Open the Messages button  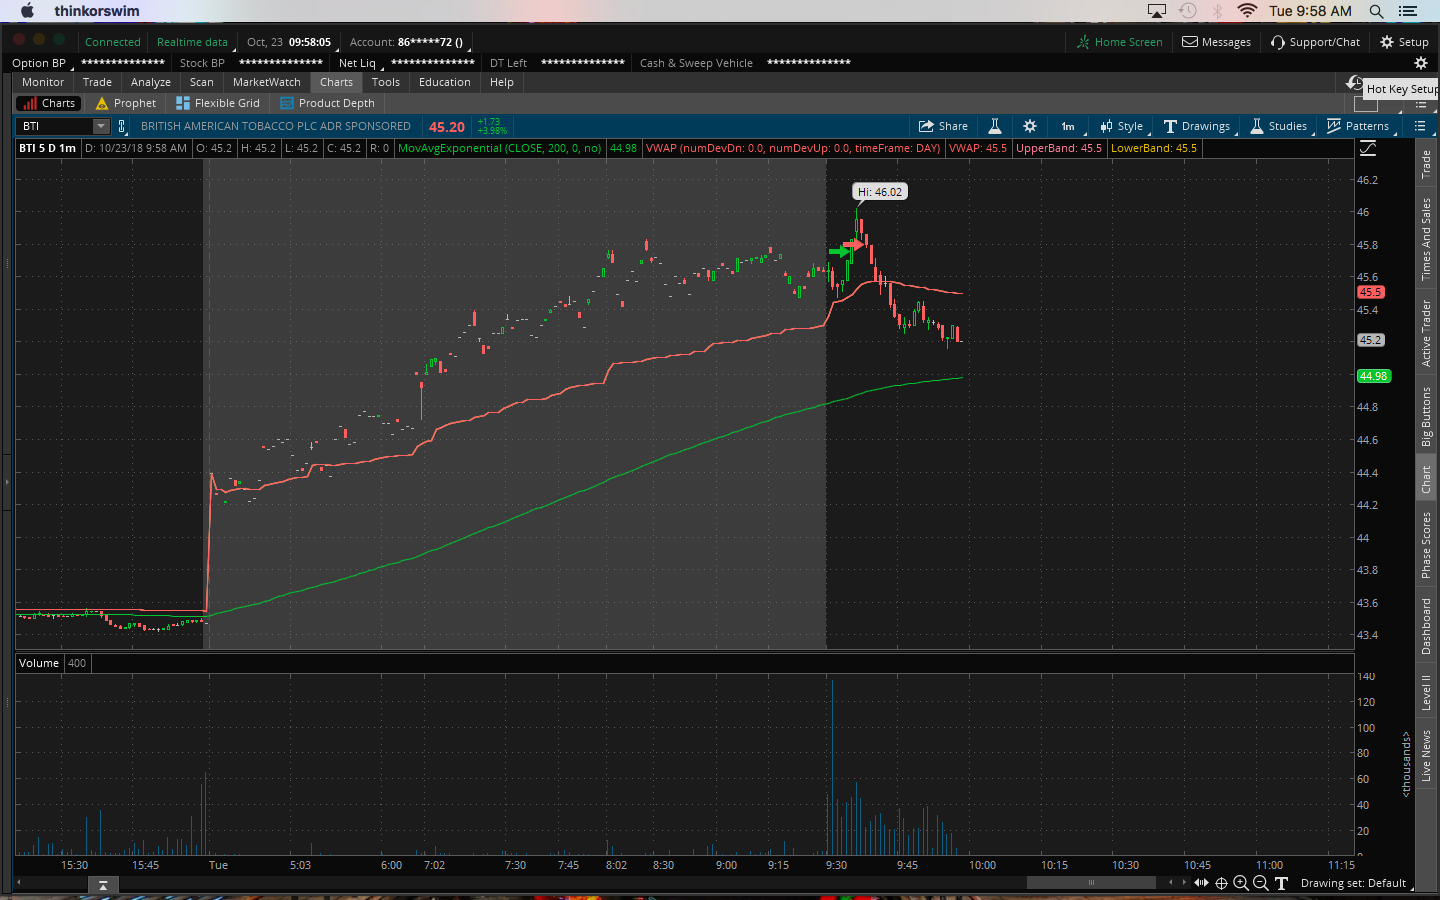pyautogui.click(x=1217, y=42)
